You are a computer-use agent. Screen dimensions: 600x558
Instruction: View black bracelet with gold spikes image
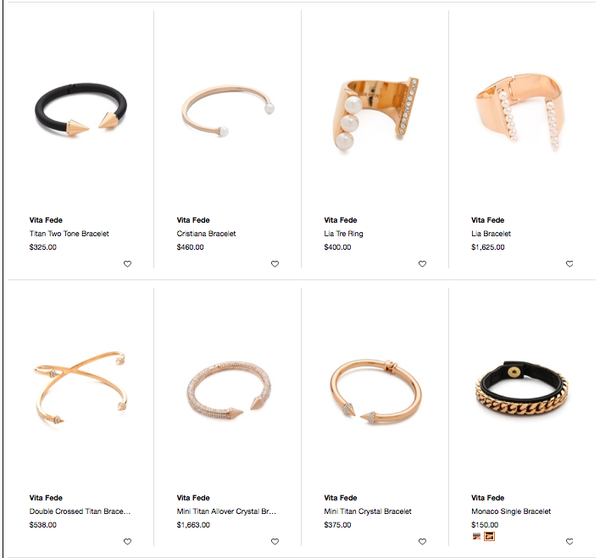pos(81,109)
